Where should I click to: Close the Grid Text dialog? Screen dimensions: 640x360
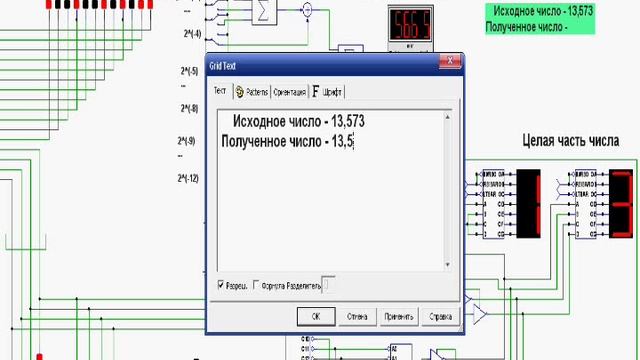[x=450, y=61]
